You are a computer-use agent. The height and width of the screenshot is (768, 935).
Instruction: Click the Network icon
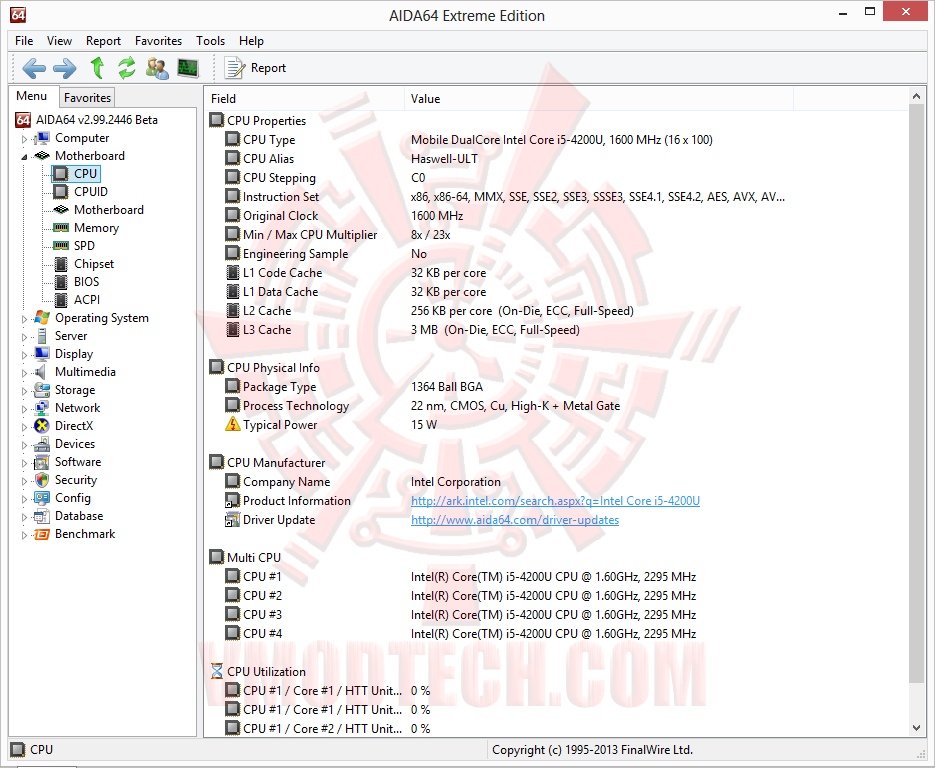(x=42, y=408)
